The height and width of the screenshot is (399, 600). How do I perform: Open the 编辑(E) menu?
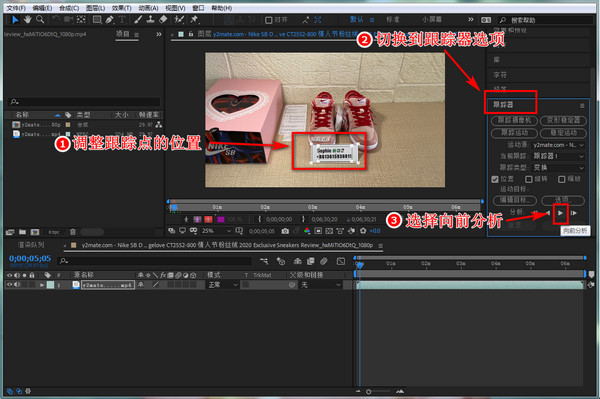point(42,8)
